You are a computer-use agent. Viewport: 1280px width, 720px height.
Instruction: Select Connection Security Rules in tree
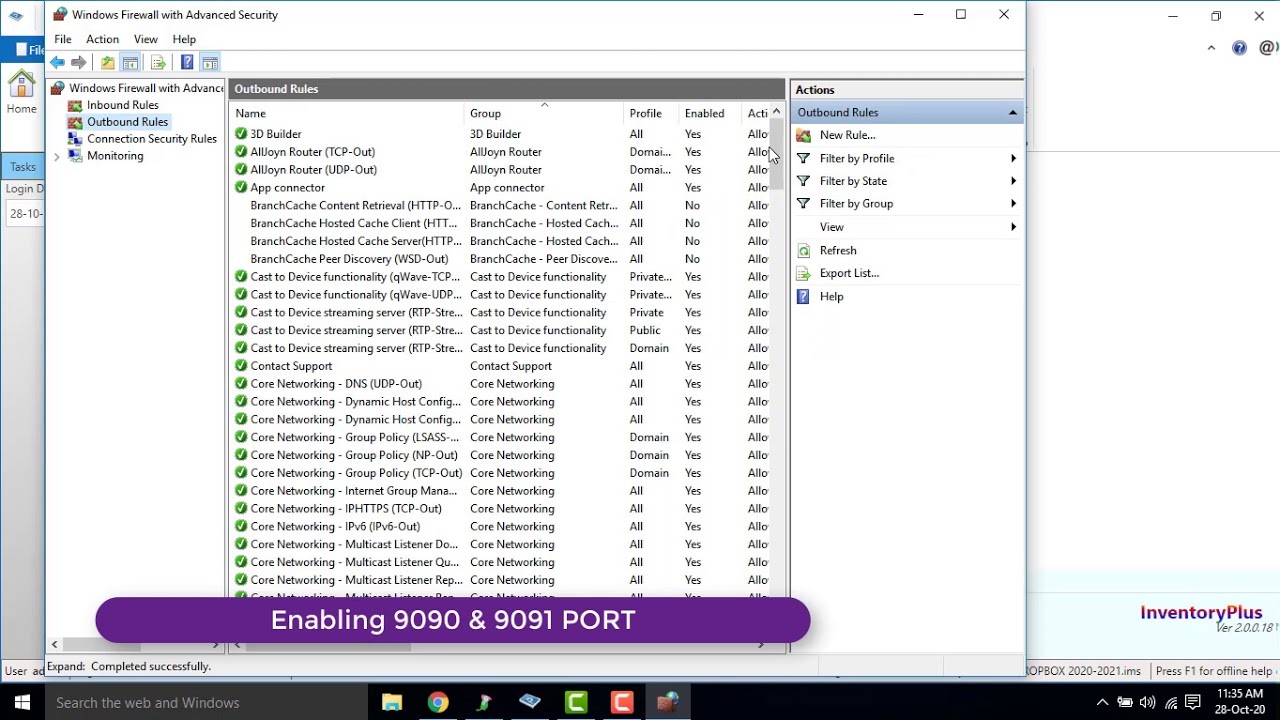pyautogui.click(x=152, y=139)
